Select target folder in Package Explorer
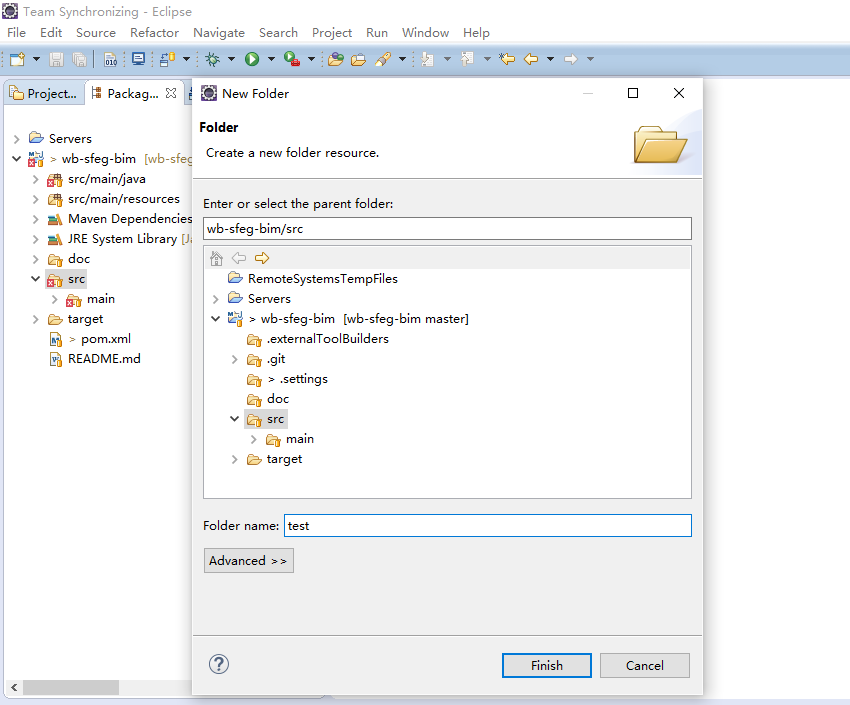Screen dimensions: 850x705 85,319
